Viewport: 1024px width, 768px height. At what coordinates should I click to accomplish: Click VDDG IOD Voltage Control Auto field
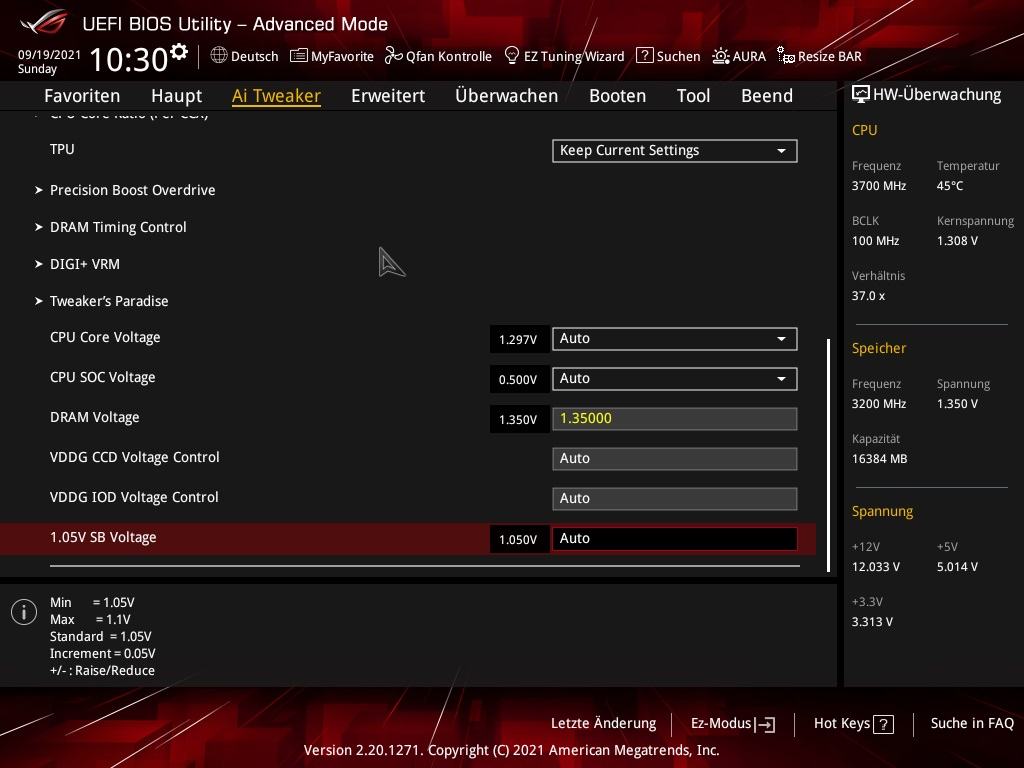point(675,498)
